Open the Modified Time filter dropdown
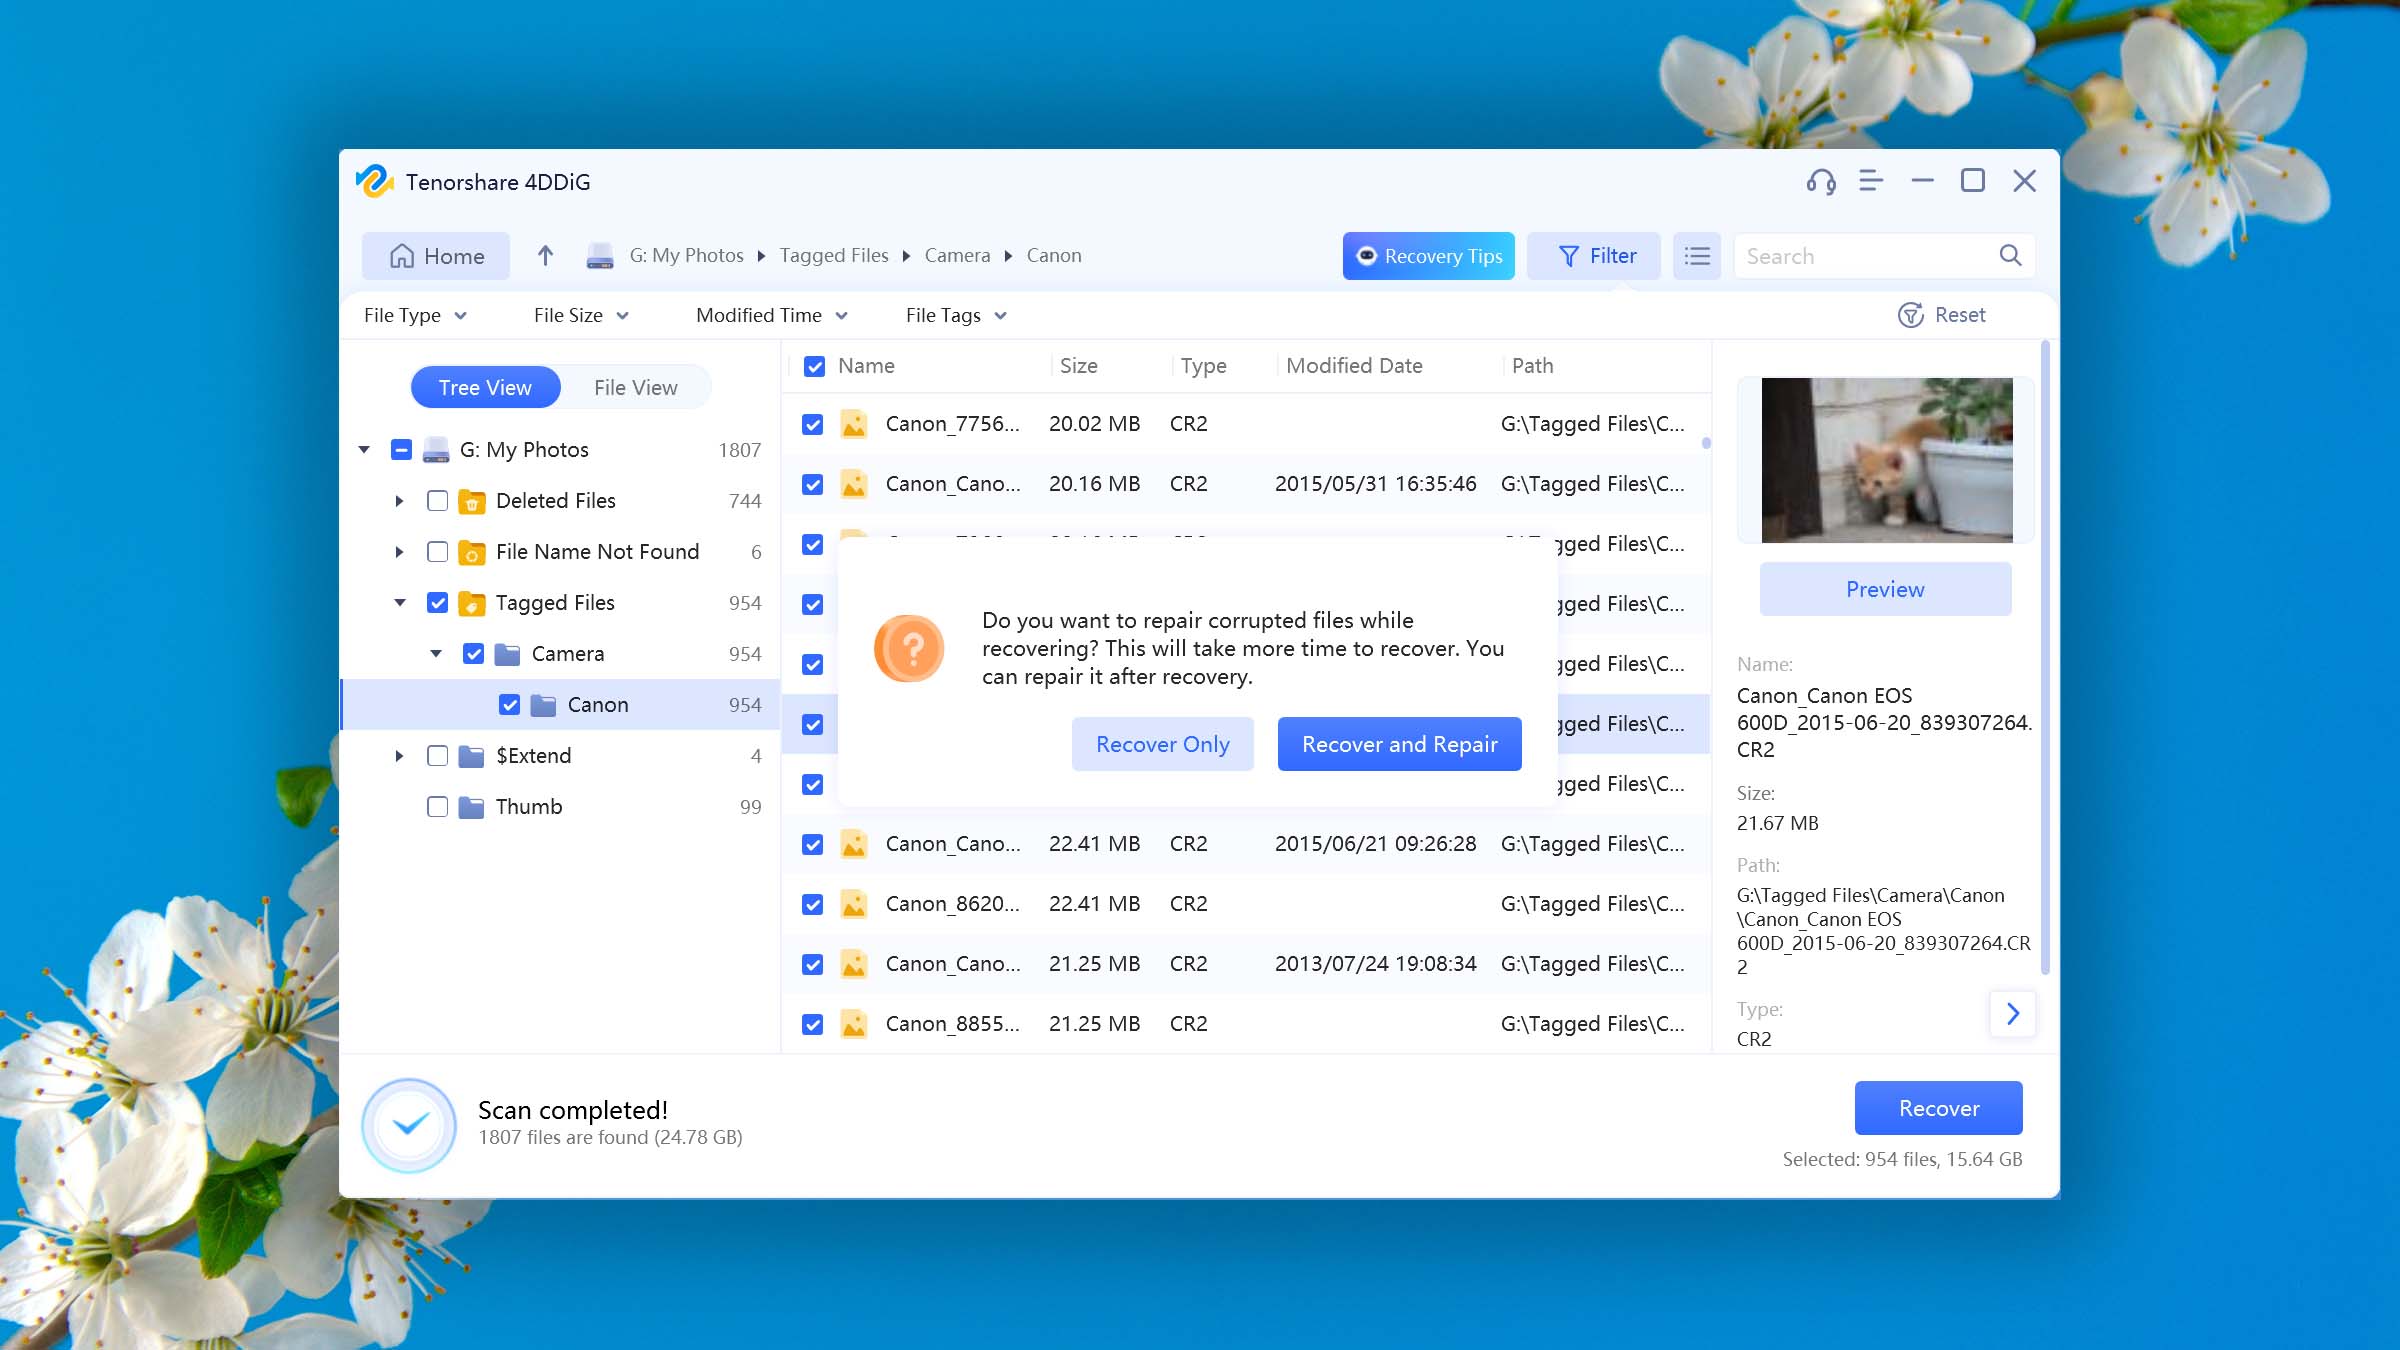Viewport: 2400px width, 1350px height. pos(772,315)
